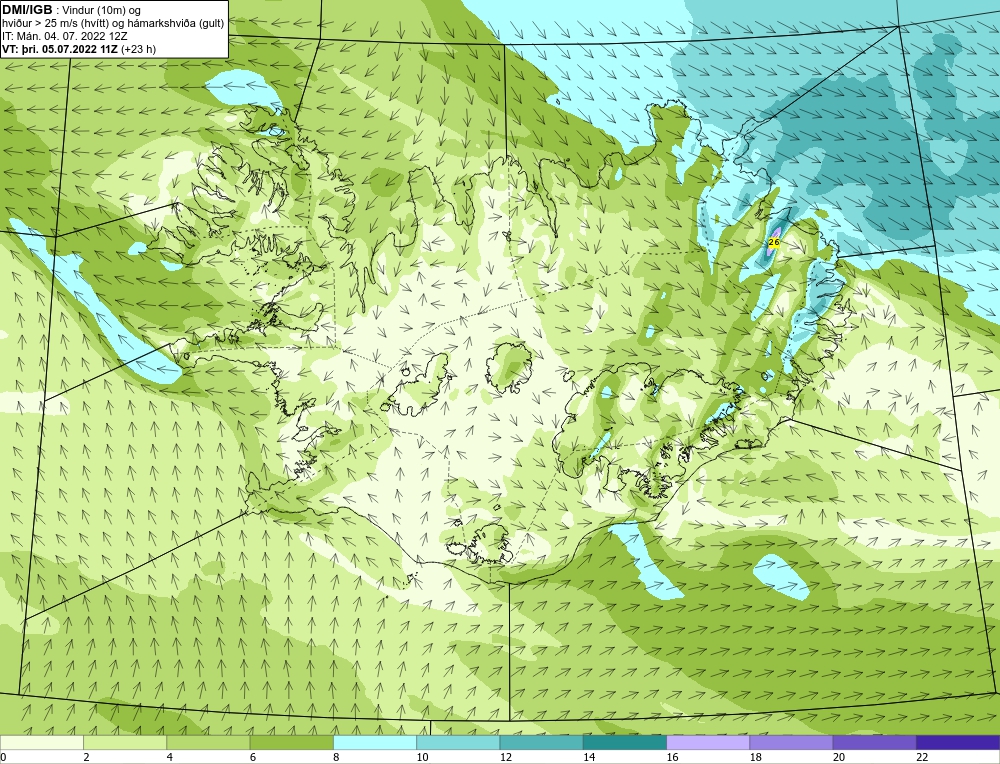Click the light teal 10–12 m/s legend swatch

pos(458,743)
